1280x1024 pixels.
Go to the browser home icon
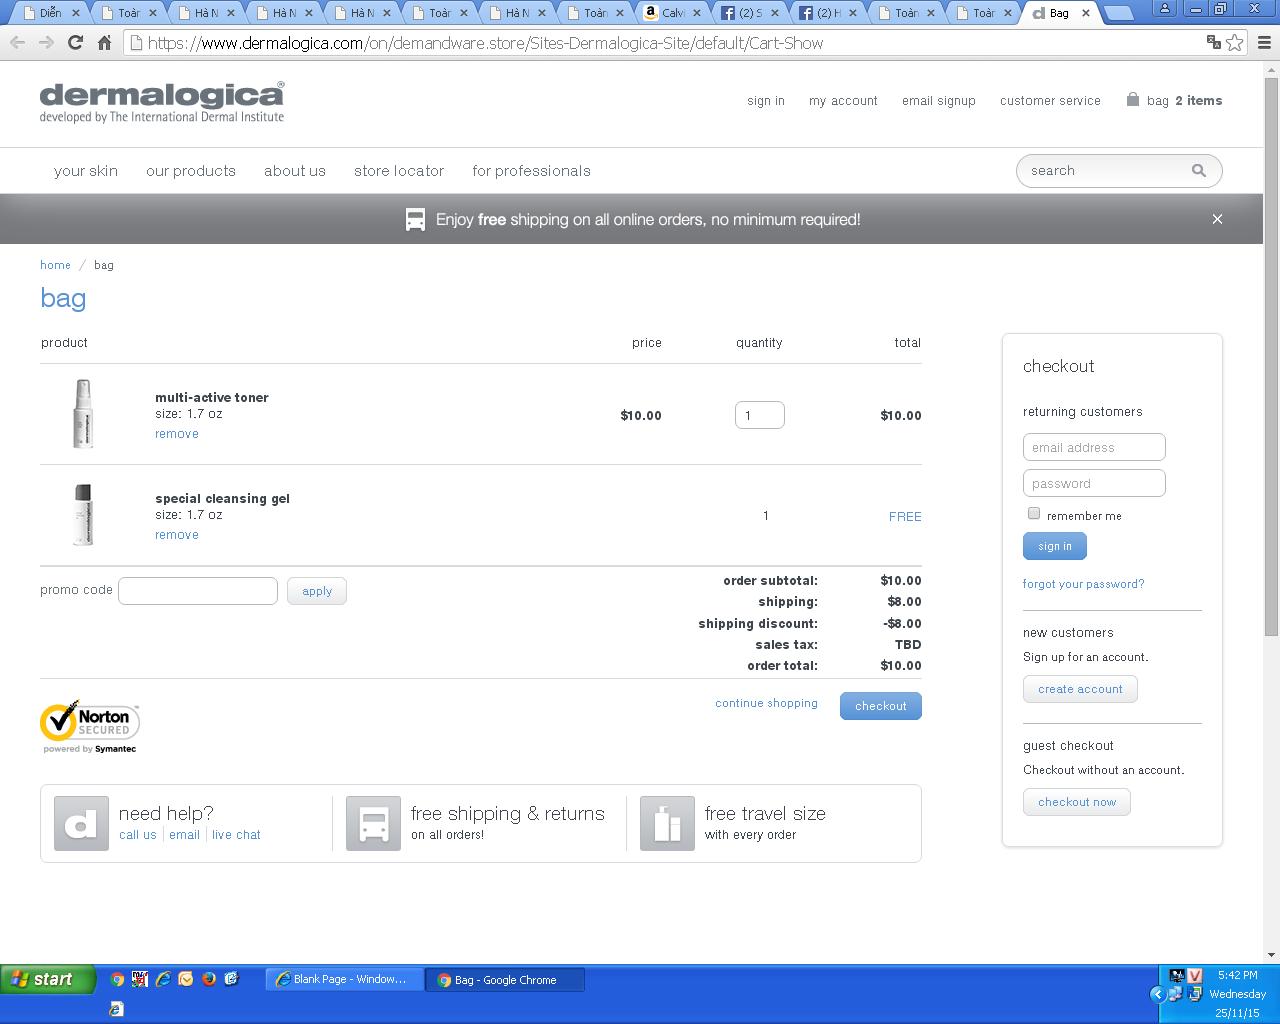(x=104, y=43)
